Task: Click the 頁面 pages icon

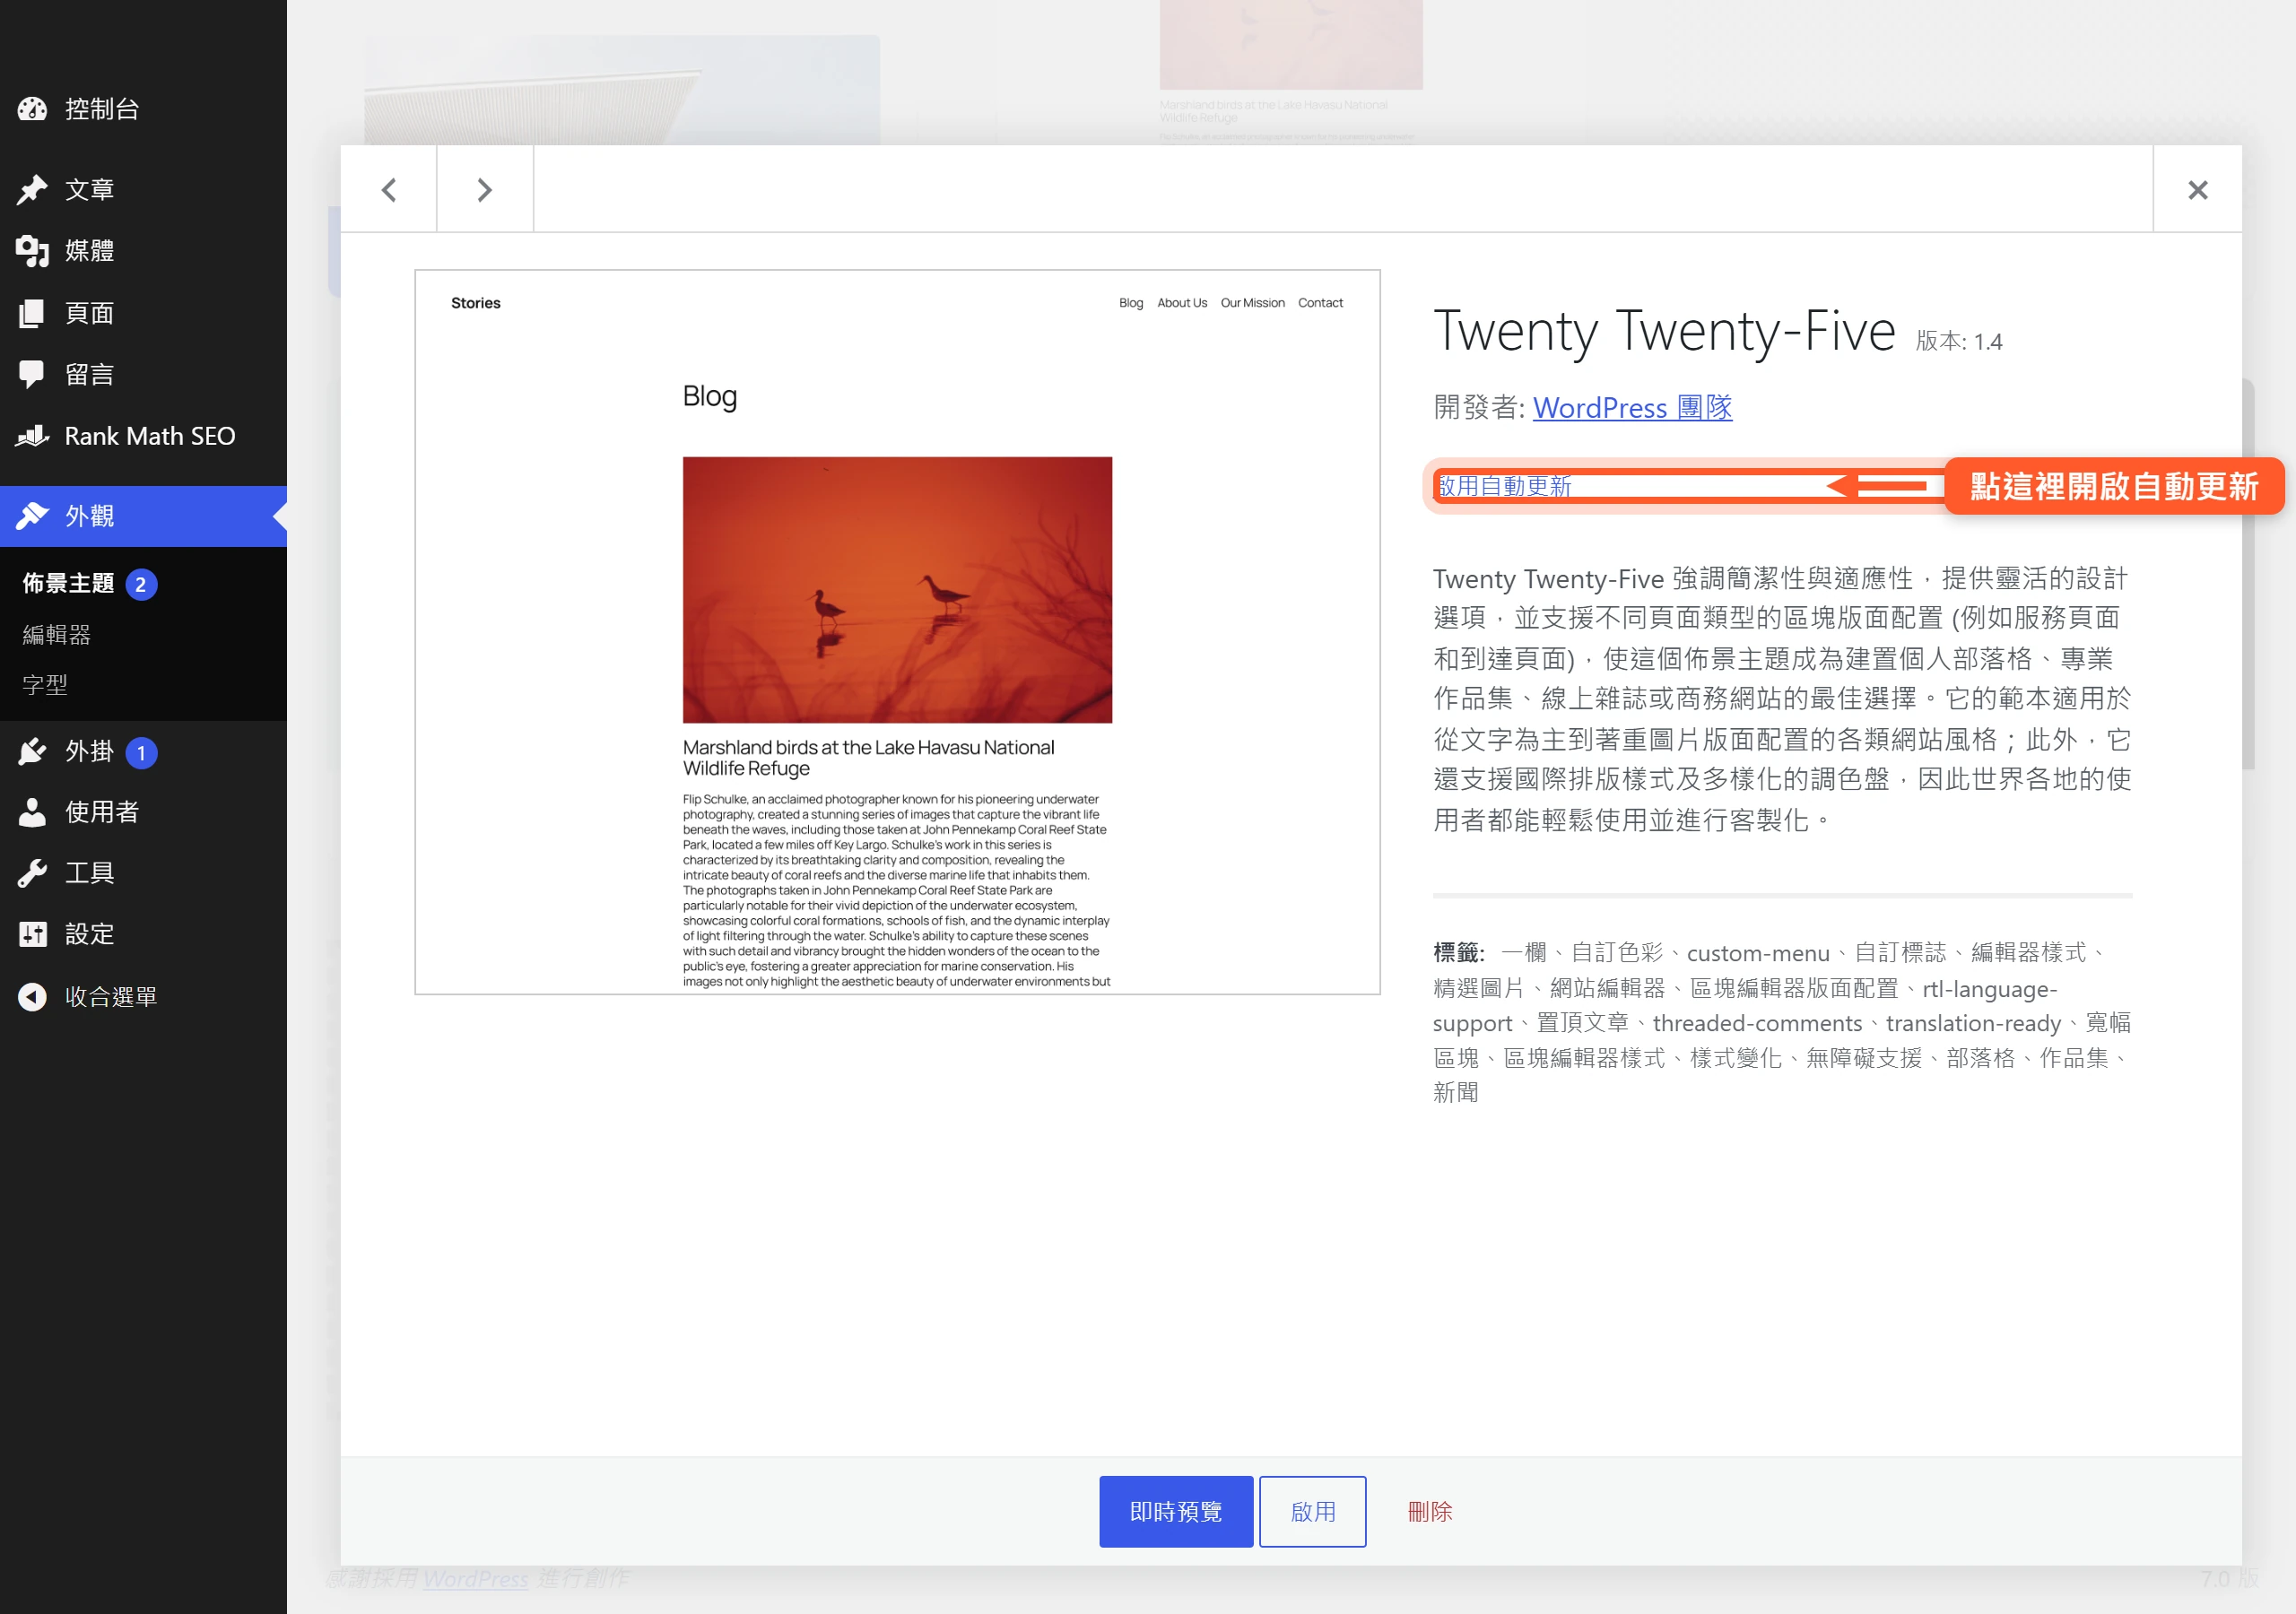Action: 32,313
